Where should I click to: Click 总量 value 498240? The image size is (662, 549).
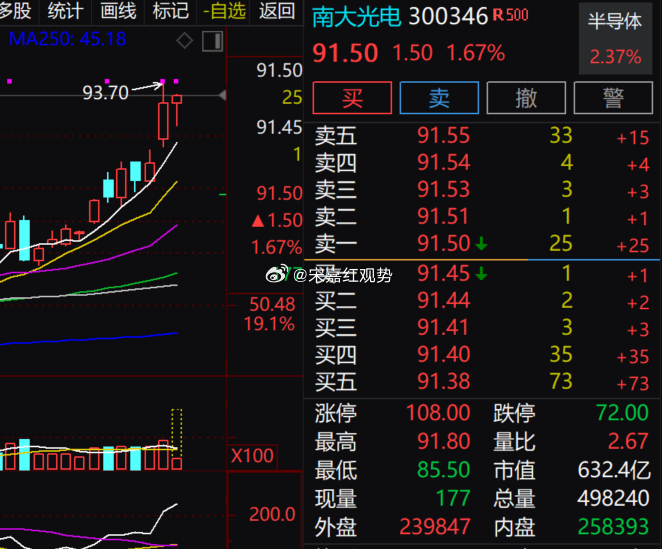[x=613, y=499]
